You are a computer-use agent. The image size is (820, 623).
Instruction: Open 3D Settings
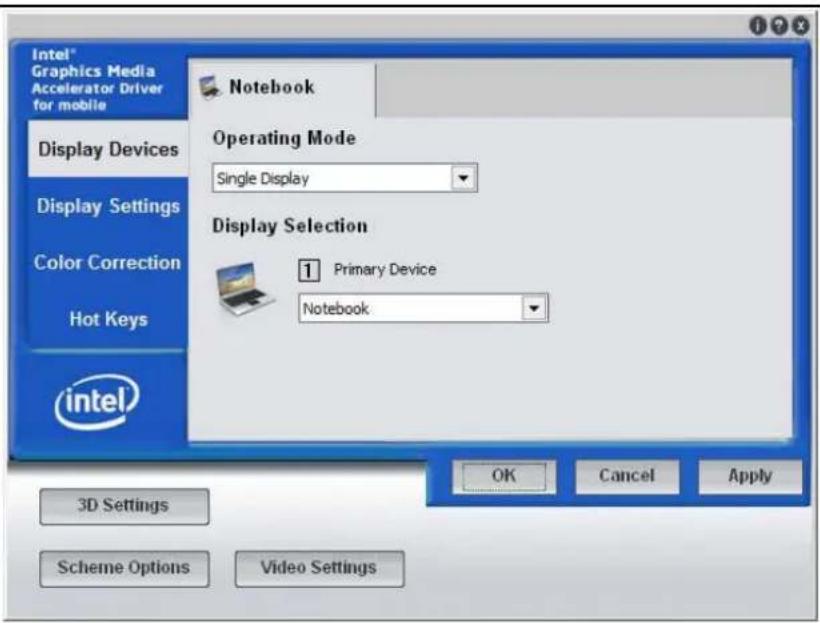[x=124, y=506]
